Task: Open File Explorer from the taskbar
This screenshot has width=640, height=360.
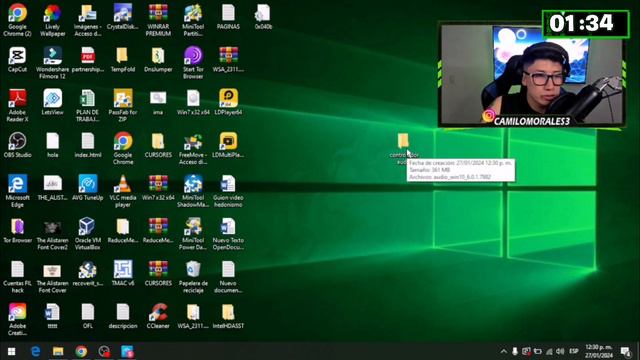Action: pyautogui.click(x=58, y=351)
